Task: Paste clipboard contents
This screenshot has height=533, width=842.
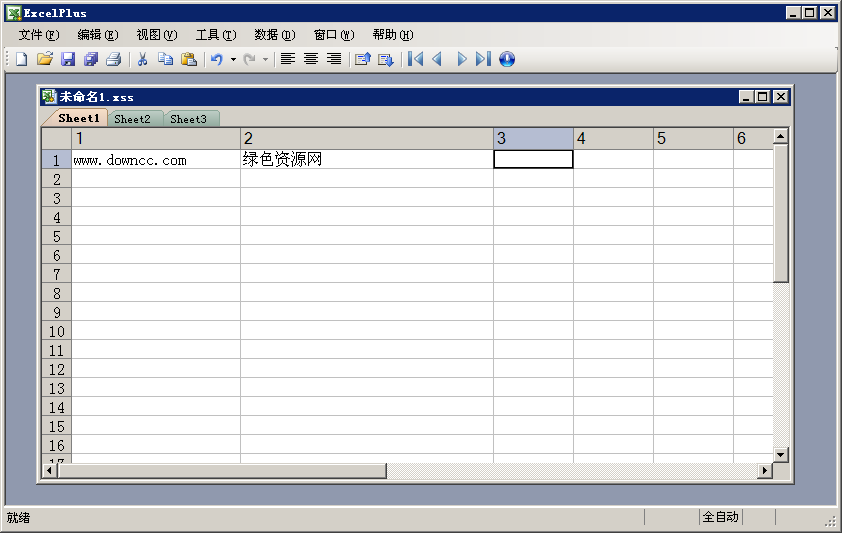Action: tap(188, 59)
